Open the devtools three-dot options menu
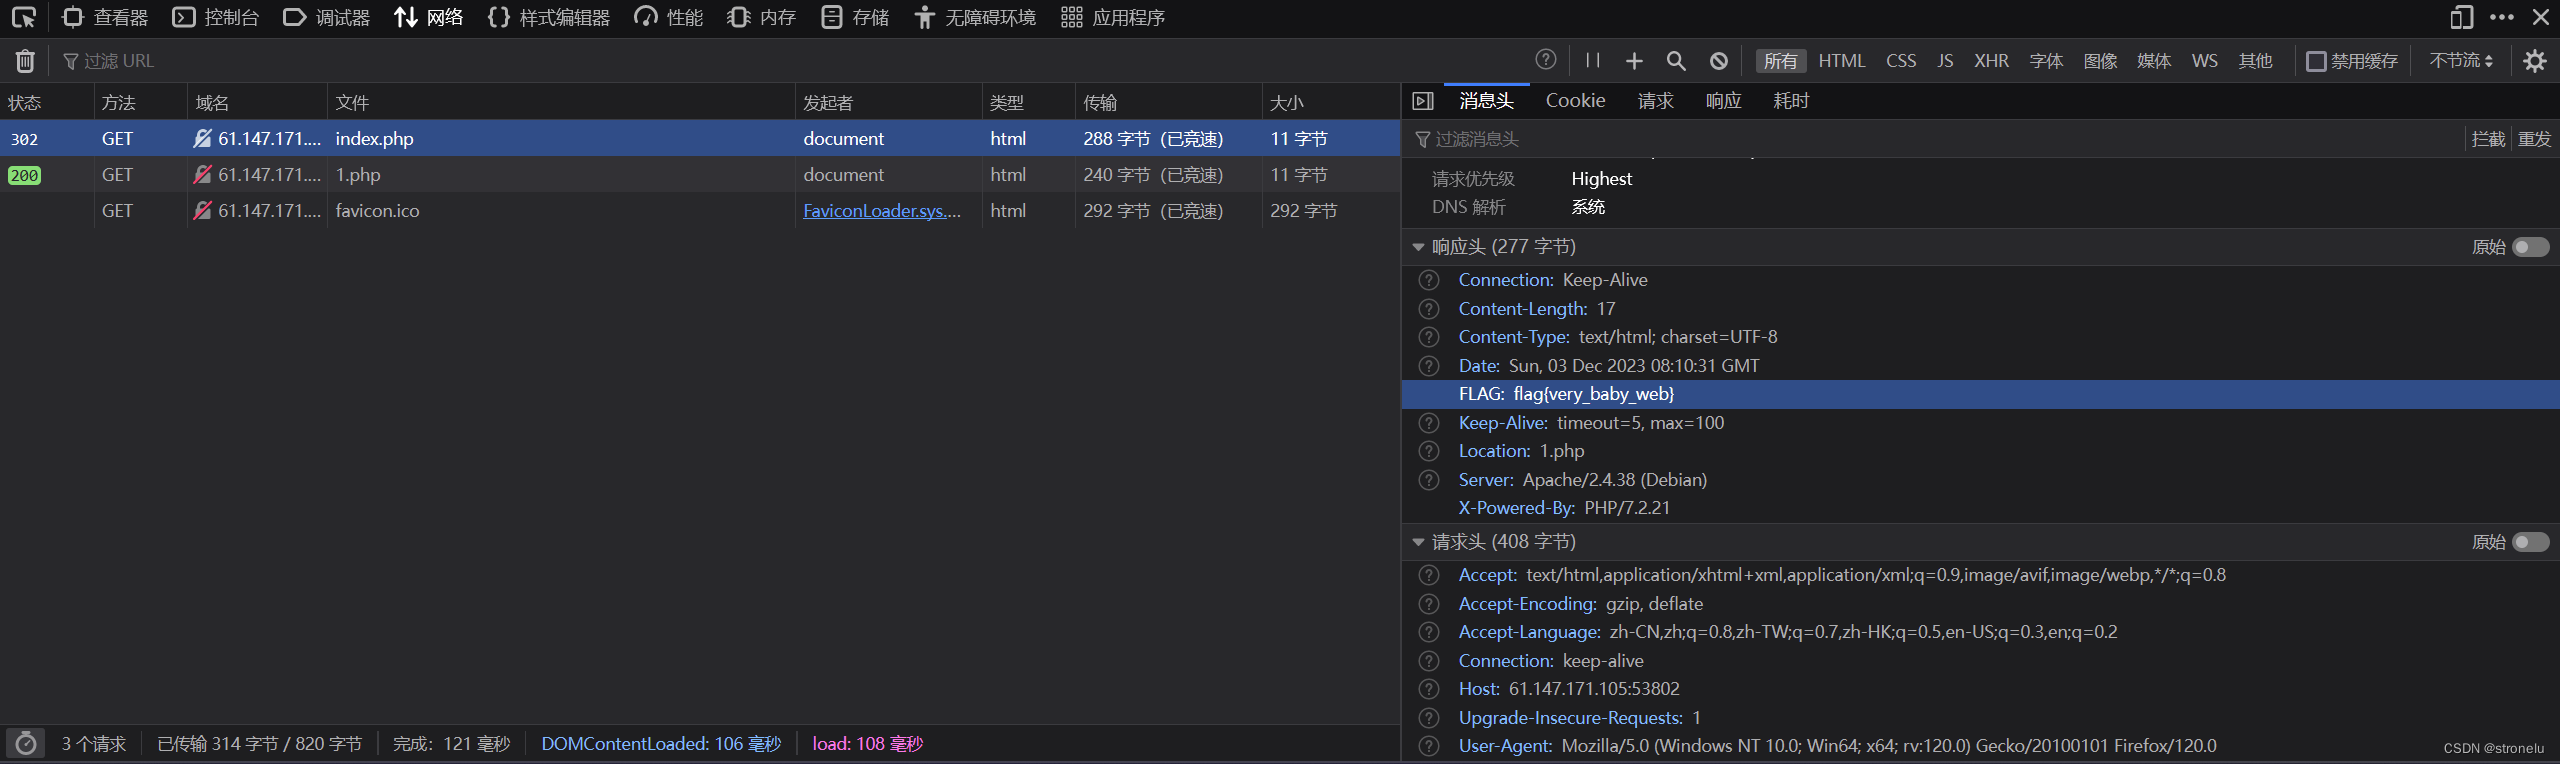2560x764 pixels. point(2501,18)
